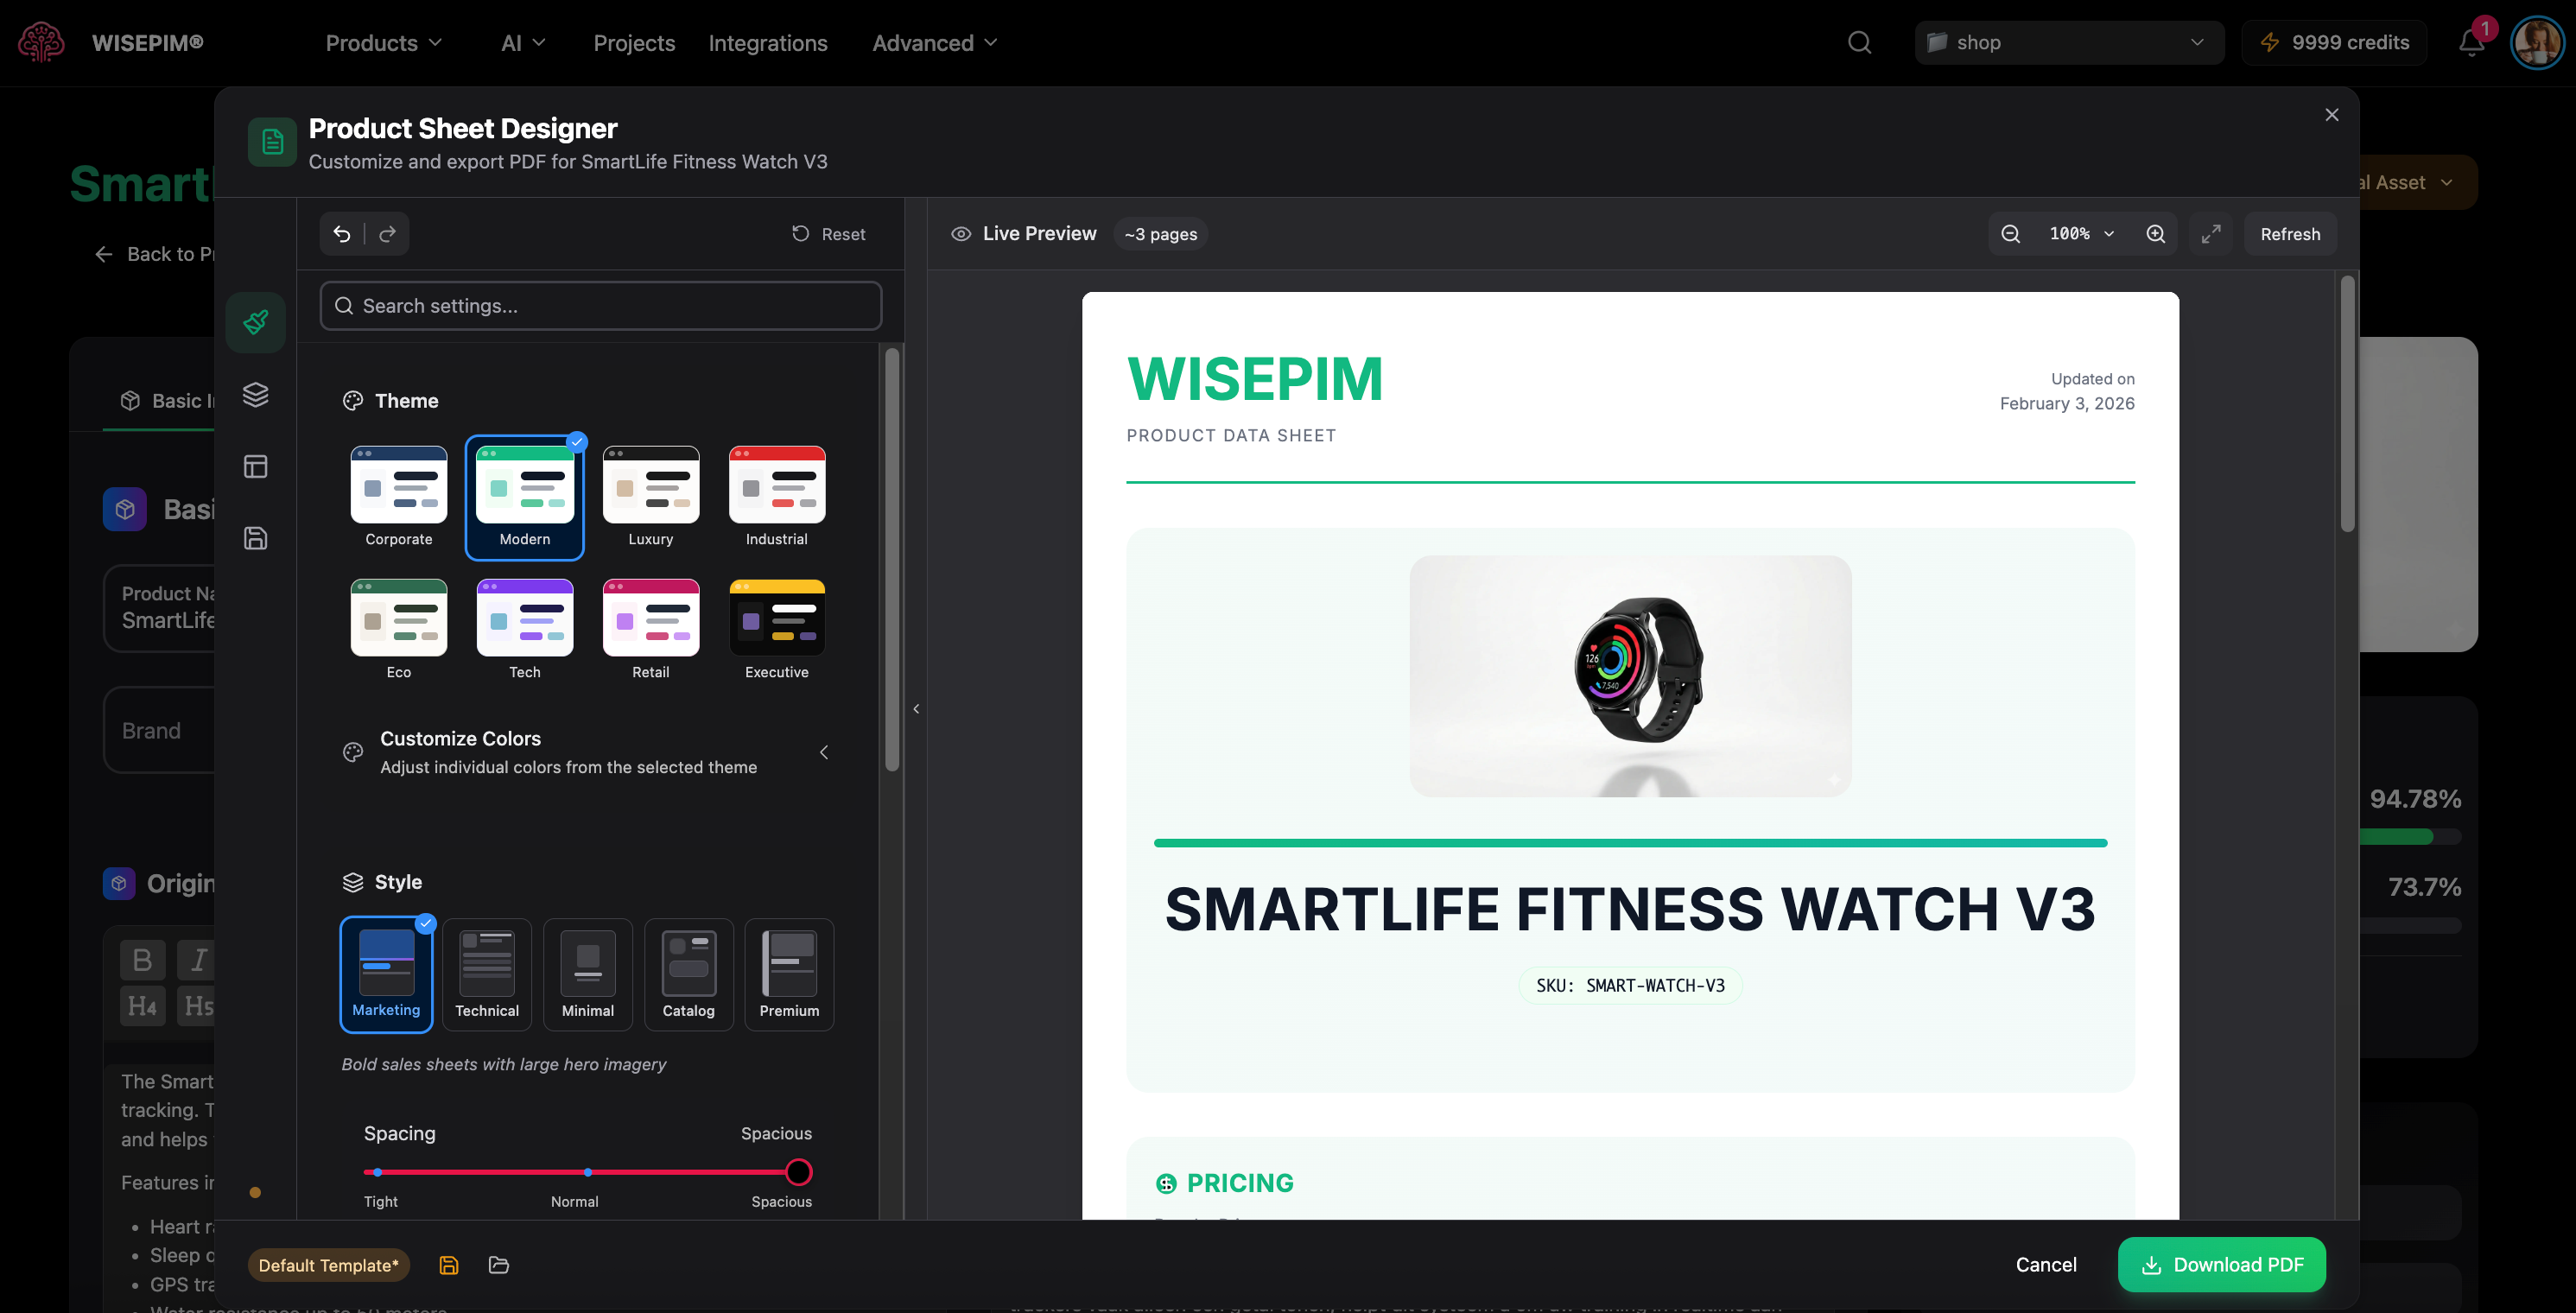Image resolution: width=2576 pixels, height=1313 pixels.
Task: Click the zoom out magnifier icon
Action: [x=2011, y=234]
